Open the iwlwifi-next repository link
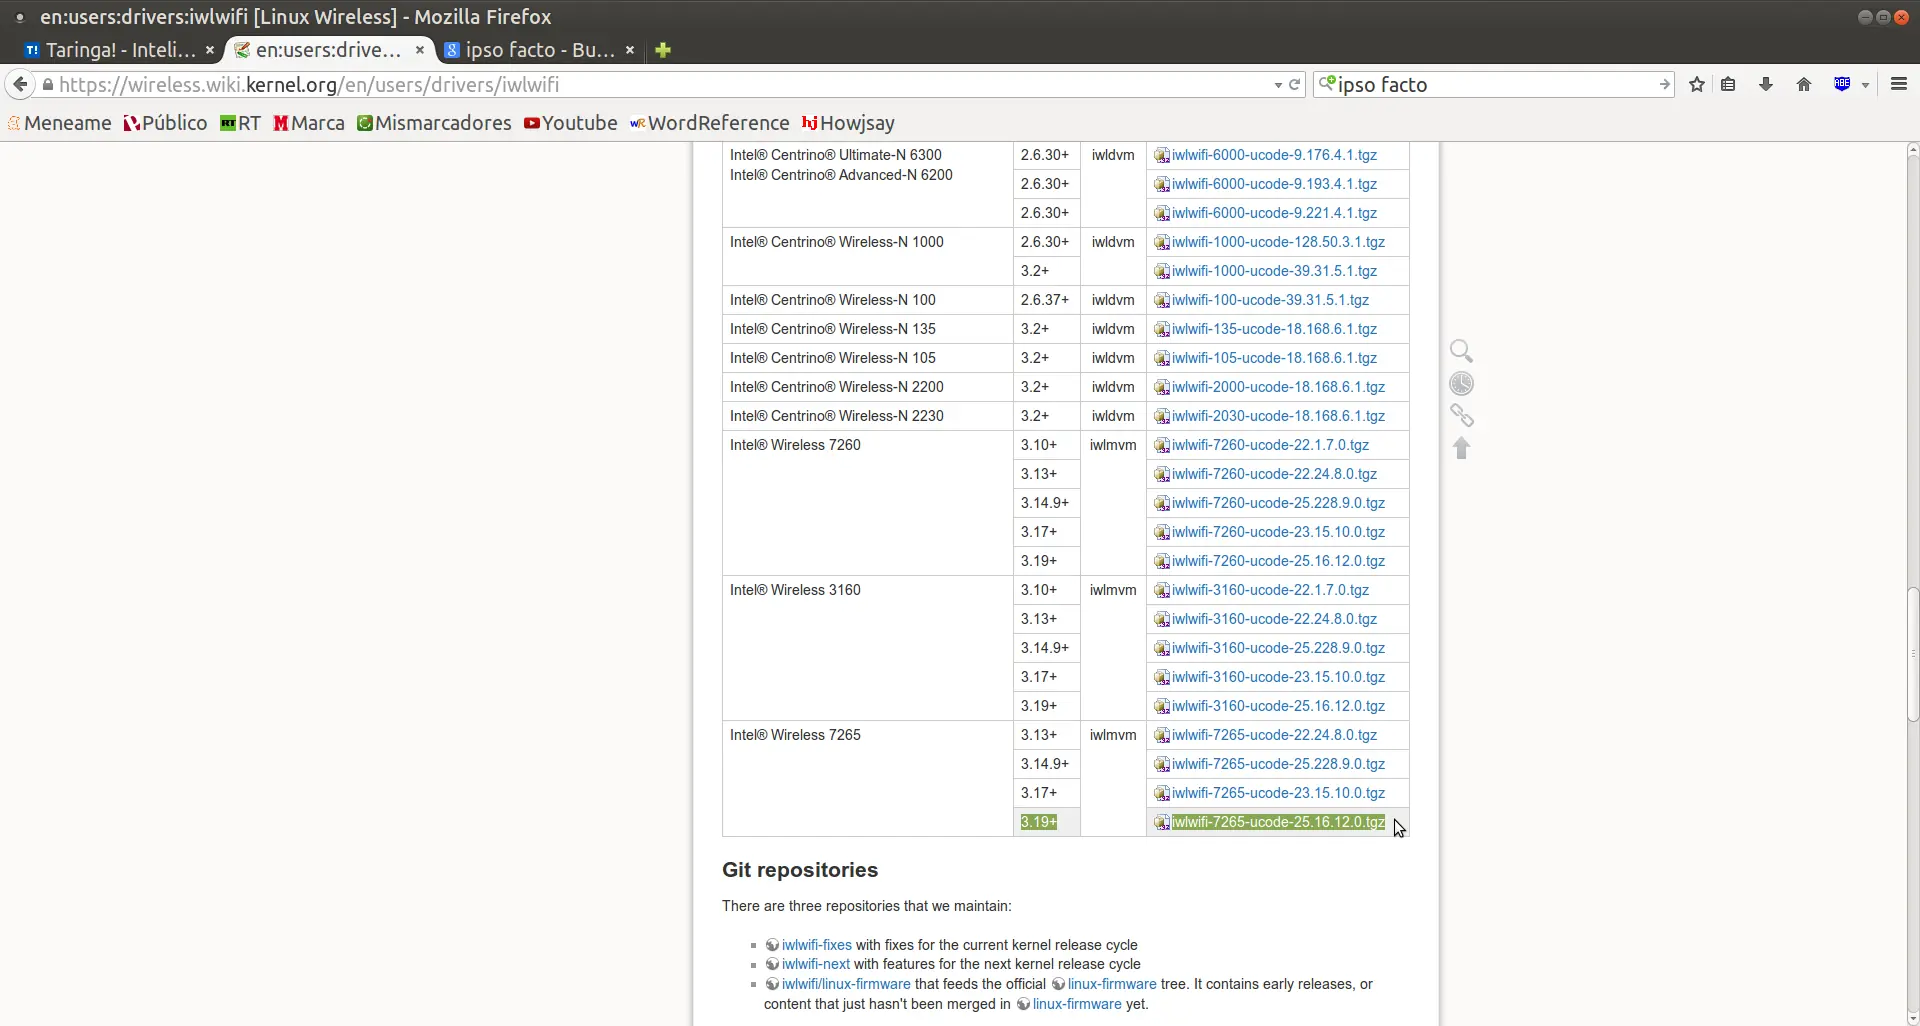Screen dimensions: 1920x1026 tap(815, 964)
